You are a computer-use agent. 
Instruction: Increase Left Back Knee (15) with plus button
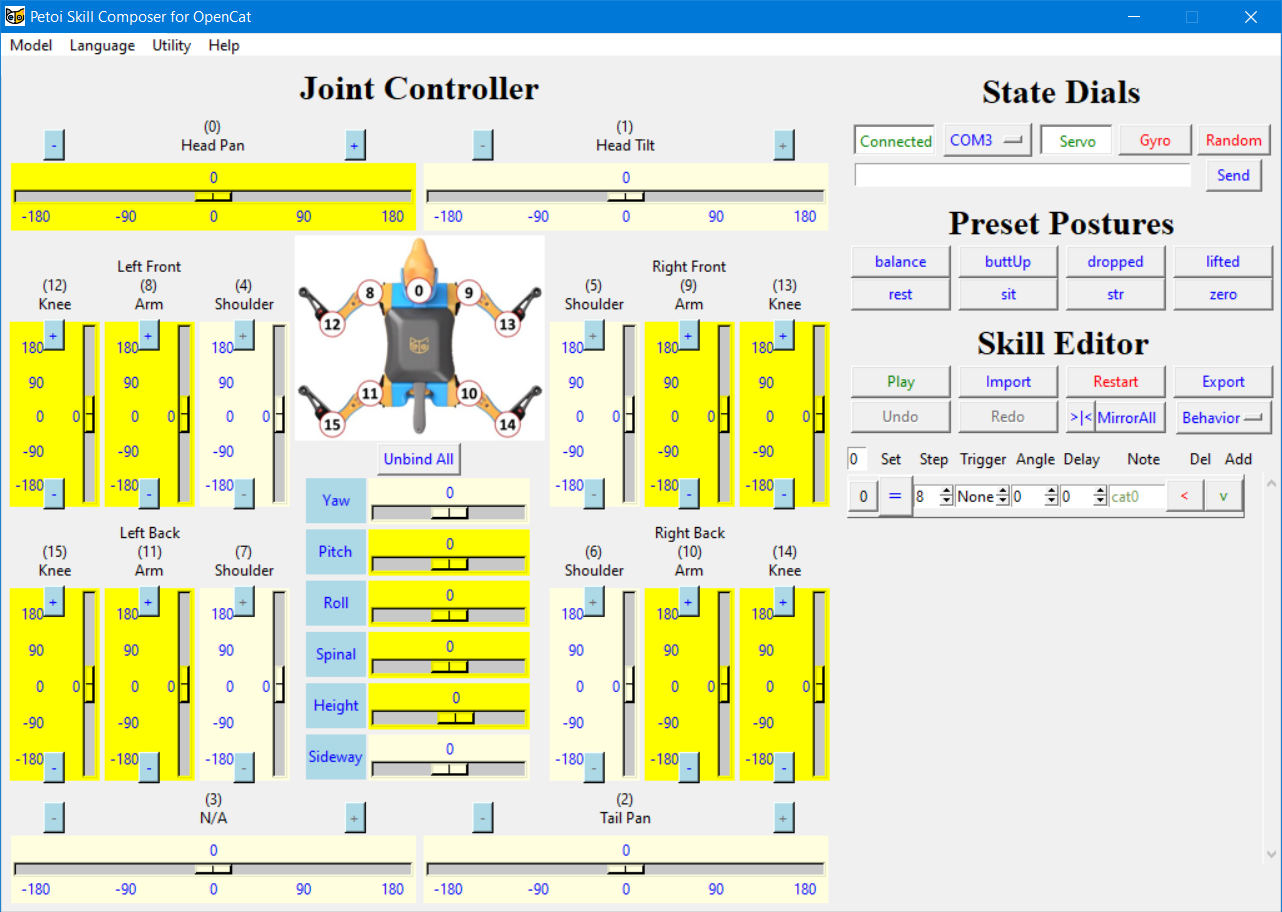pos(54,601)
